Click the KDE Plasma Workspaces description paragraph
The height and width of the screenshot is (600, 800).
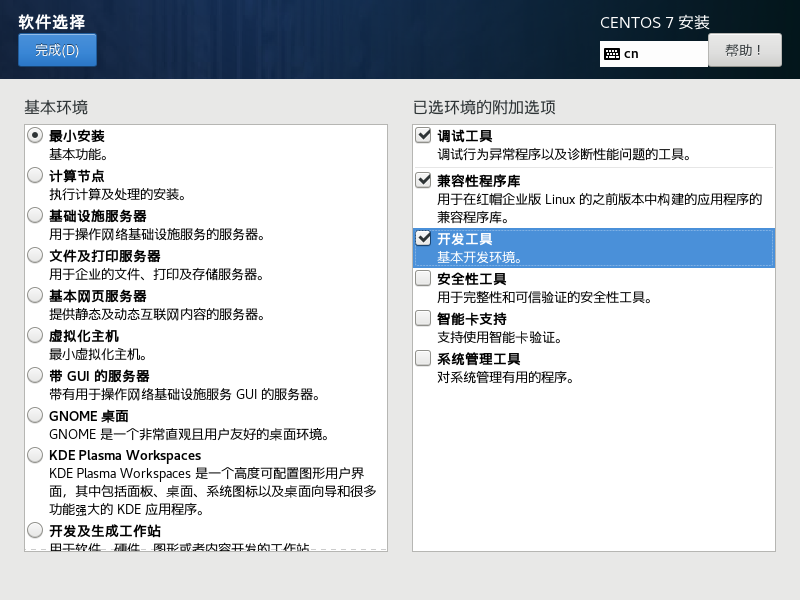pyautogui.click(x=213, y=491)
